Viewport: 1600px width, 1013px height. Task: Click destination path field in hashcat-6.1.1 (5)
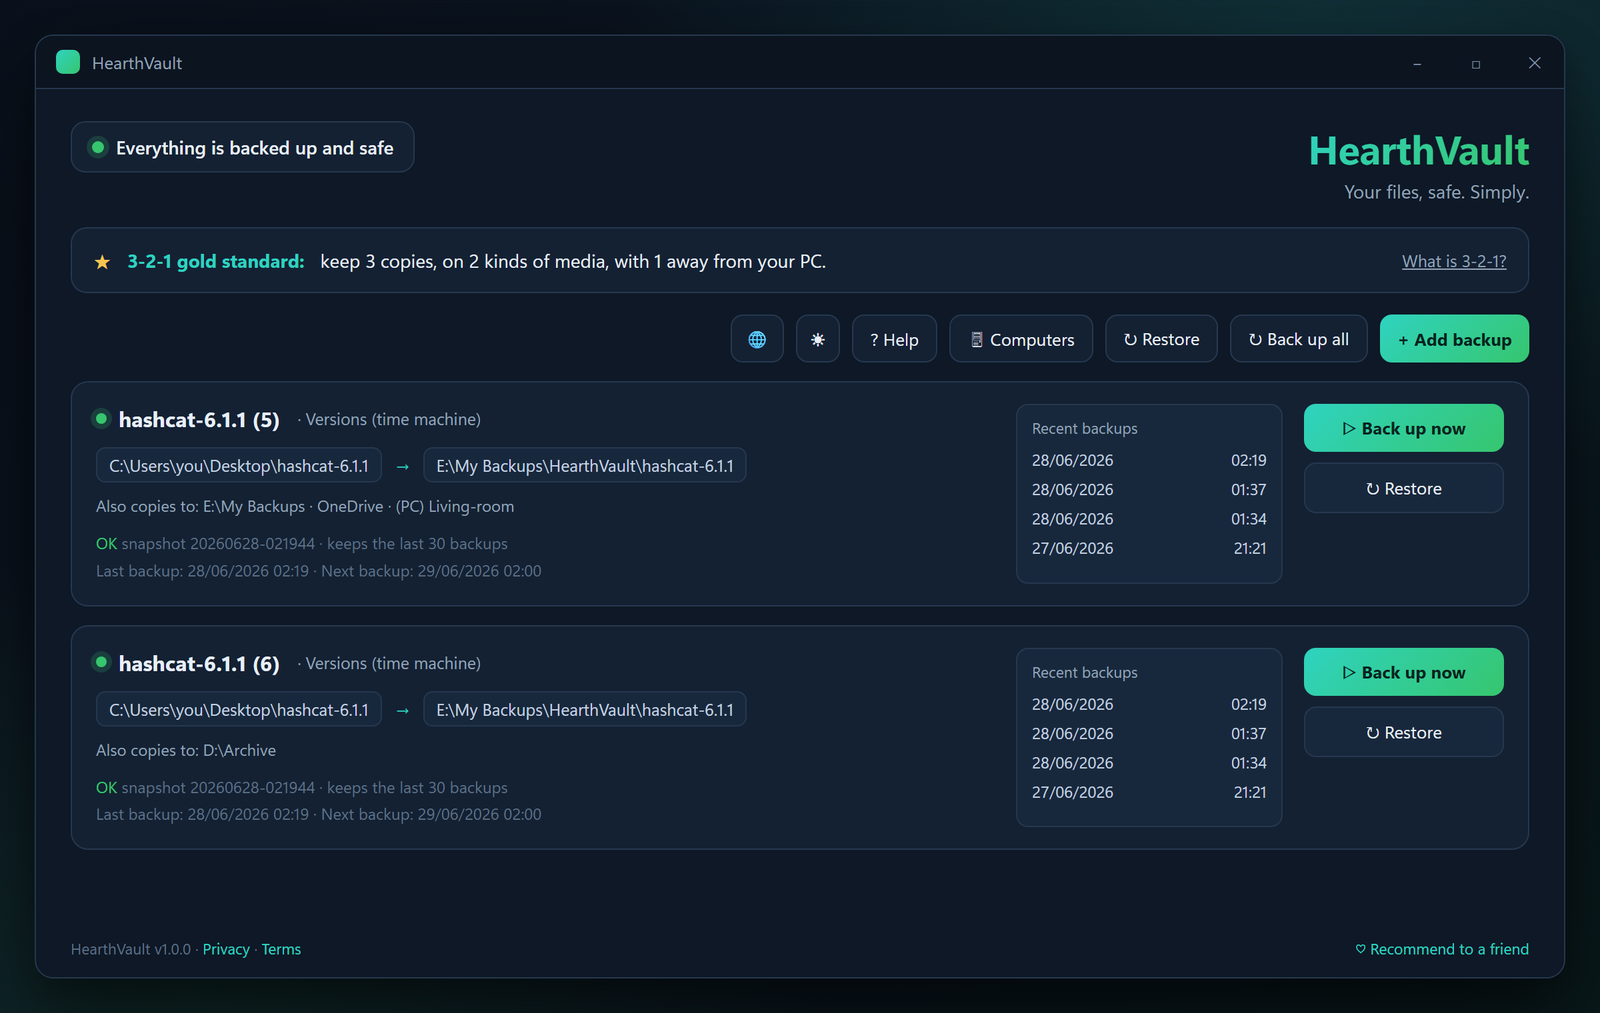[x=585, y=465]
